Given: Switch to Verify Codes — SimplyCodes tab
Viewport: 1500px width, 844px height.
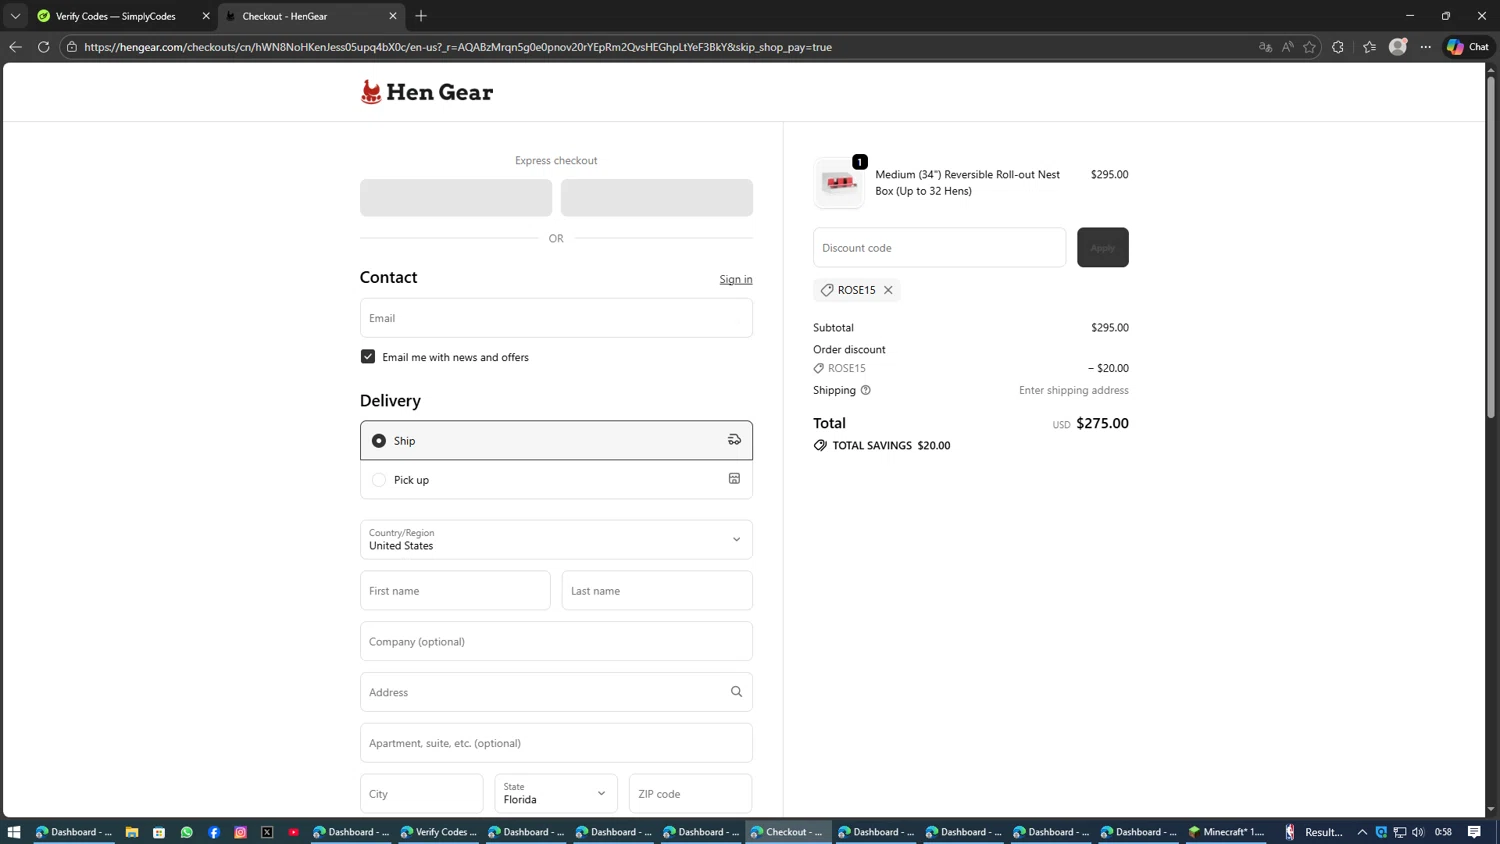Looking at the screenshot, I should (x=115, y=16).
